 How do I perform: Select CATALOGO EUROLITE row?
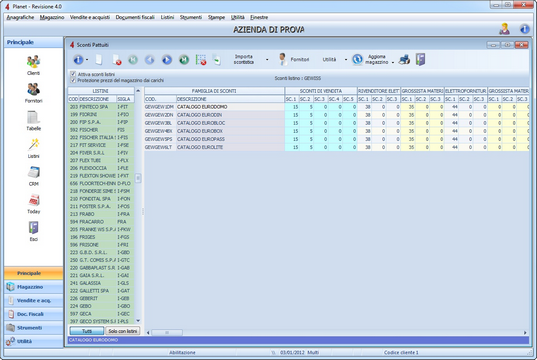(x=336, y=147)
